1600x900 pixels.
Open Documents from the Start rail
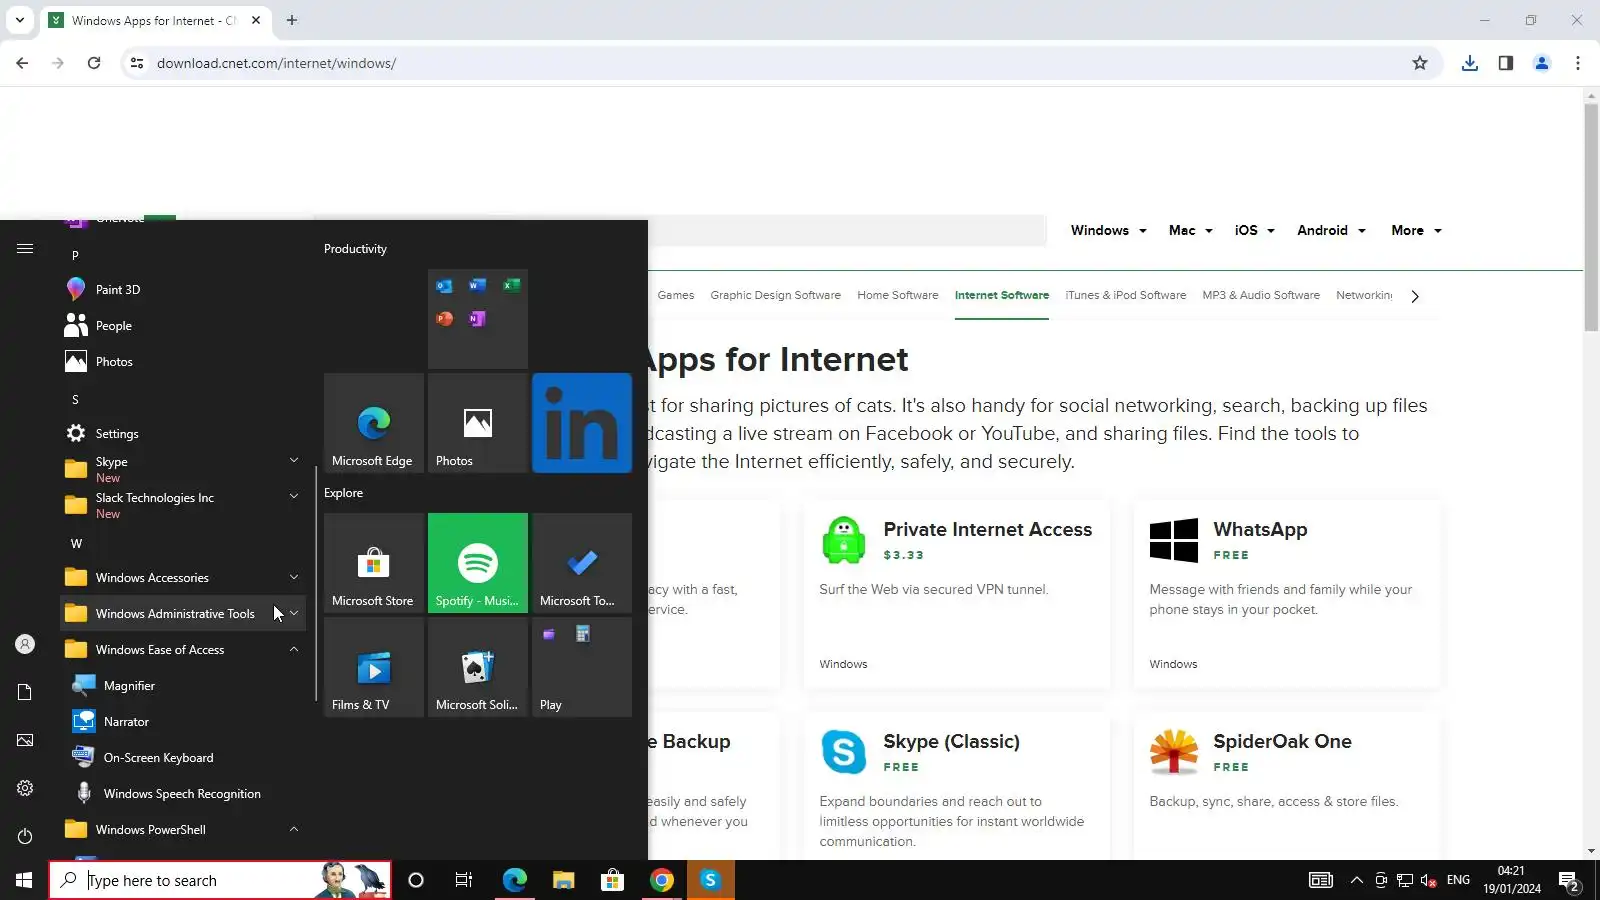coord(25,692)
